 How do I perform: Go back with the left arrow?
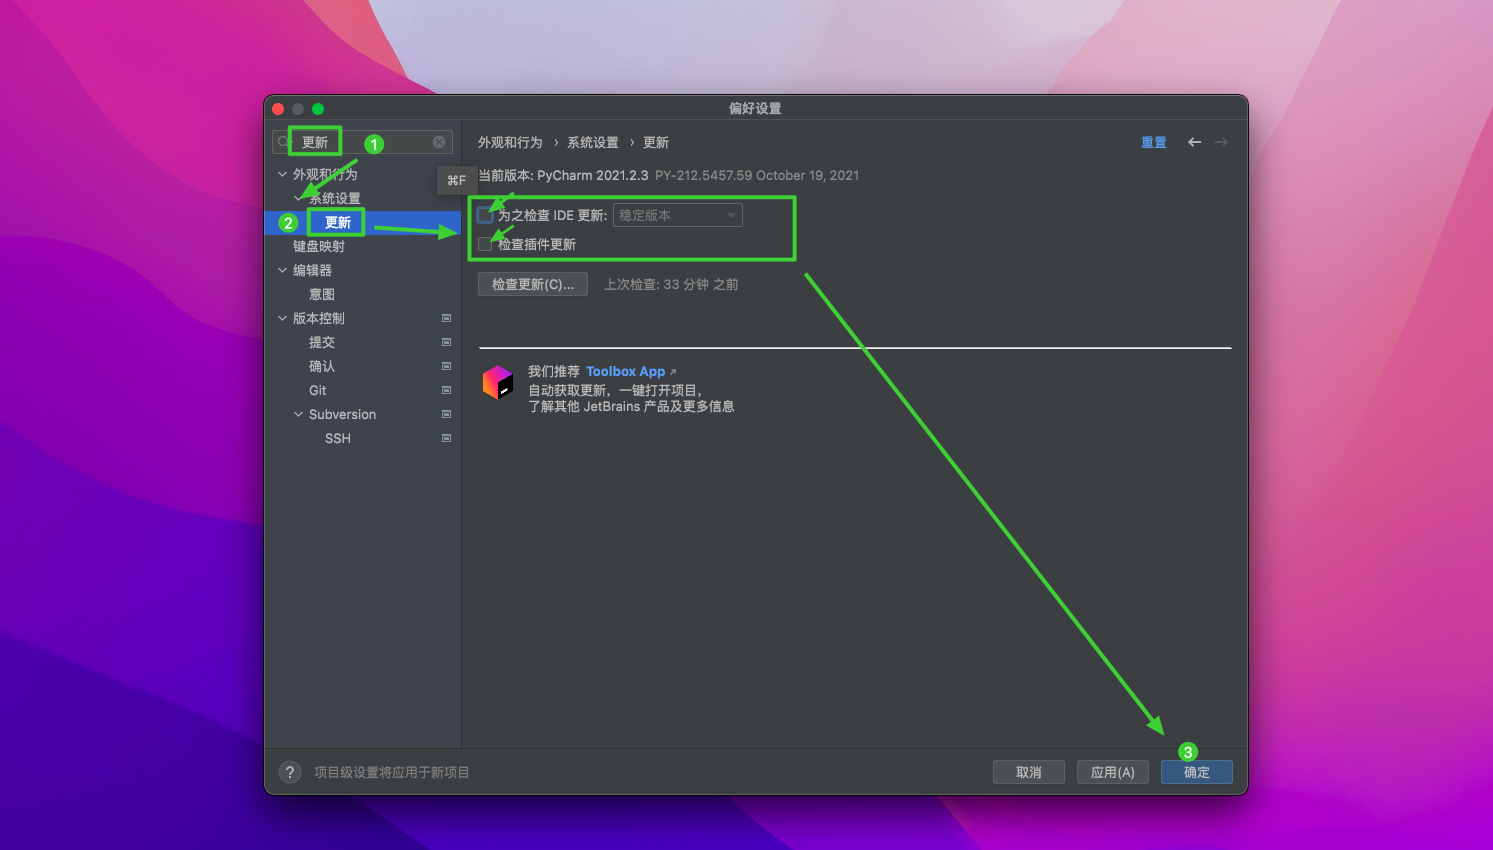pos(1194,142)
